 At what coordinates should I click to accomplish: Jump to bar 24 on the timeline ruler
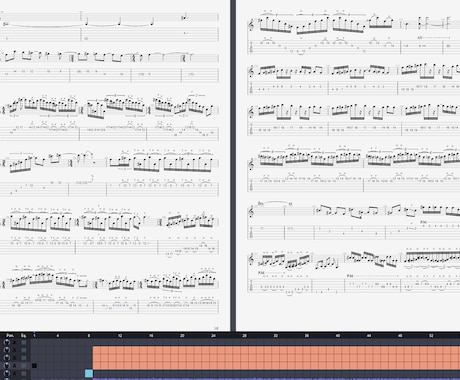click(213, 336)
